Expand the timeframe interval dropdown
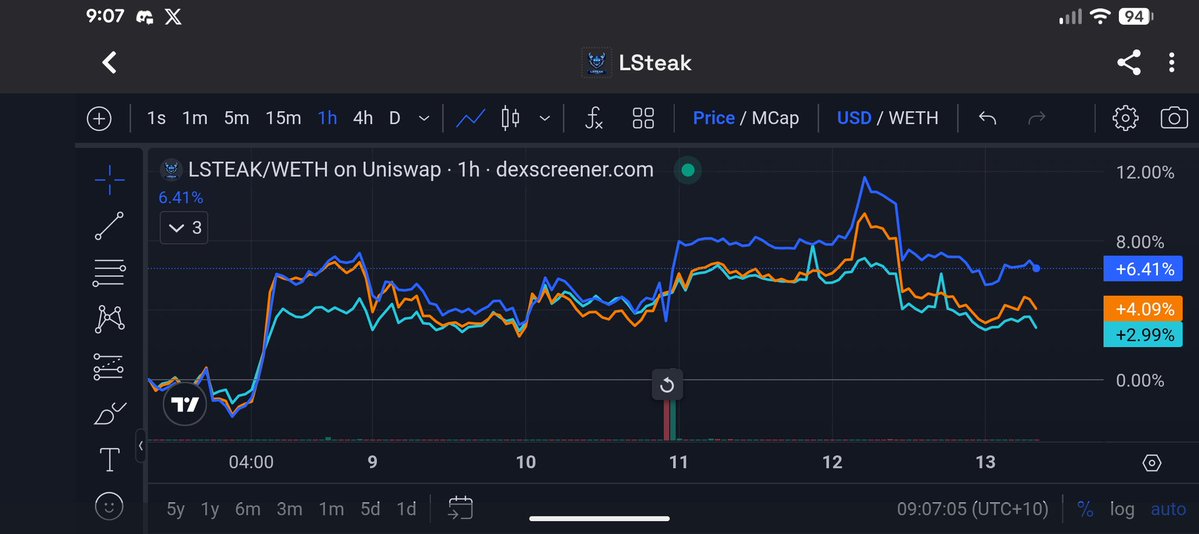Image resolution: width=1199 pixels, height=534 pixels. (x=424, y=119)
